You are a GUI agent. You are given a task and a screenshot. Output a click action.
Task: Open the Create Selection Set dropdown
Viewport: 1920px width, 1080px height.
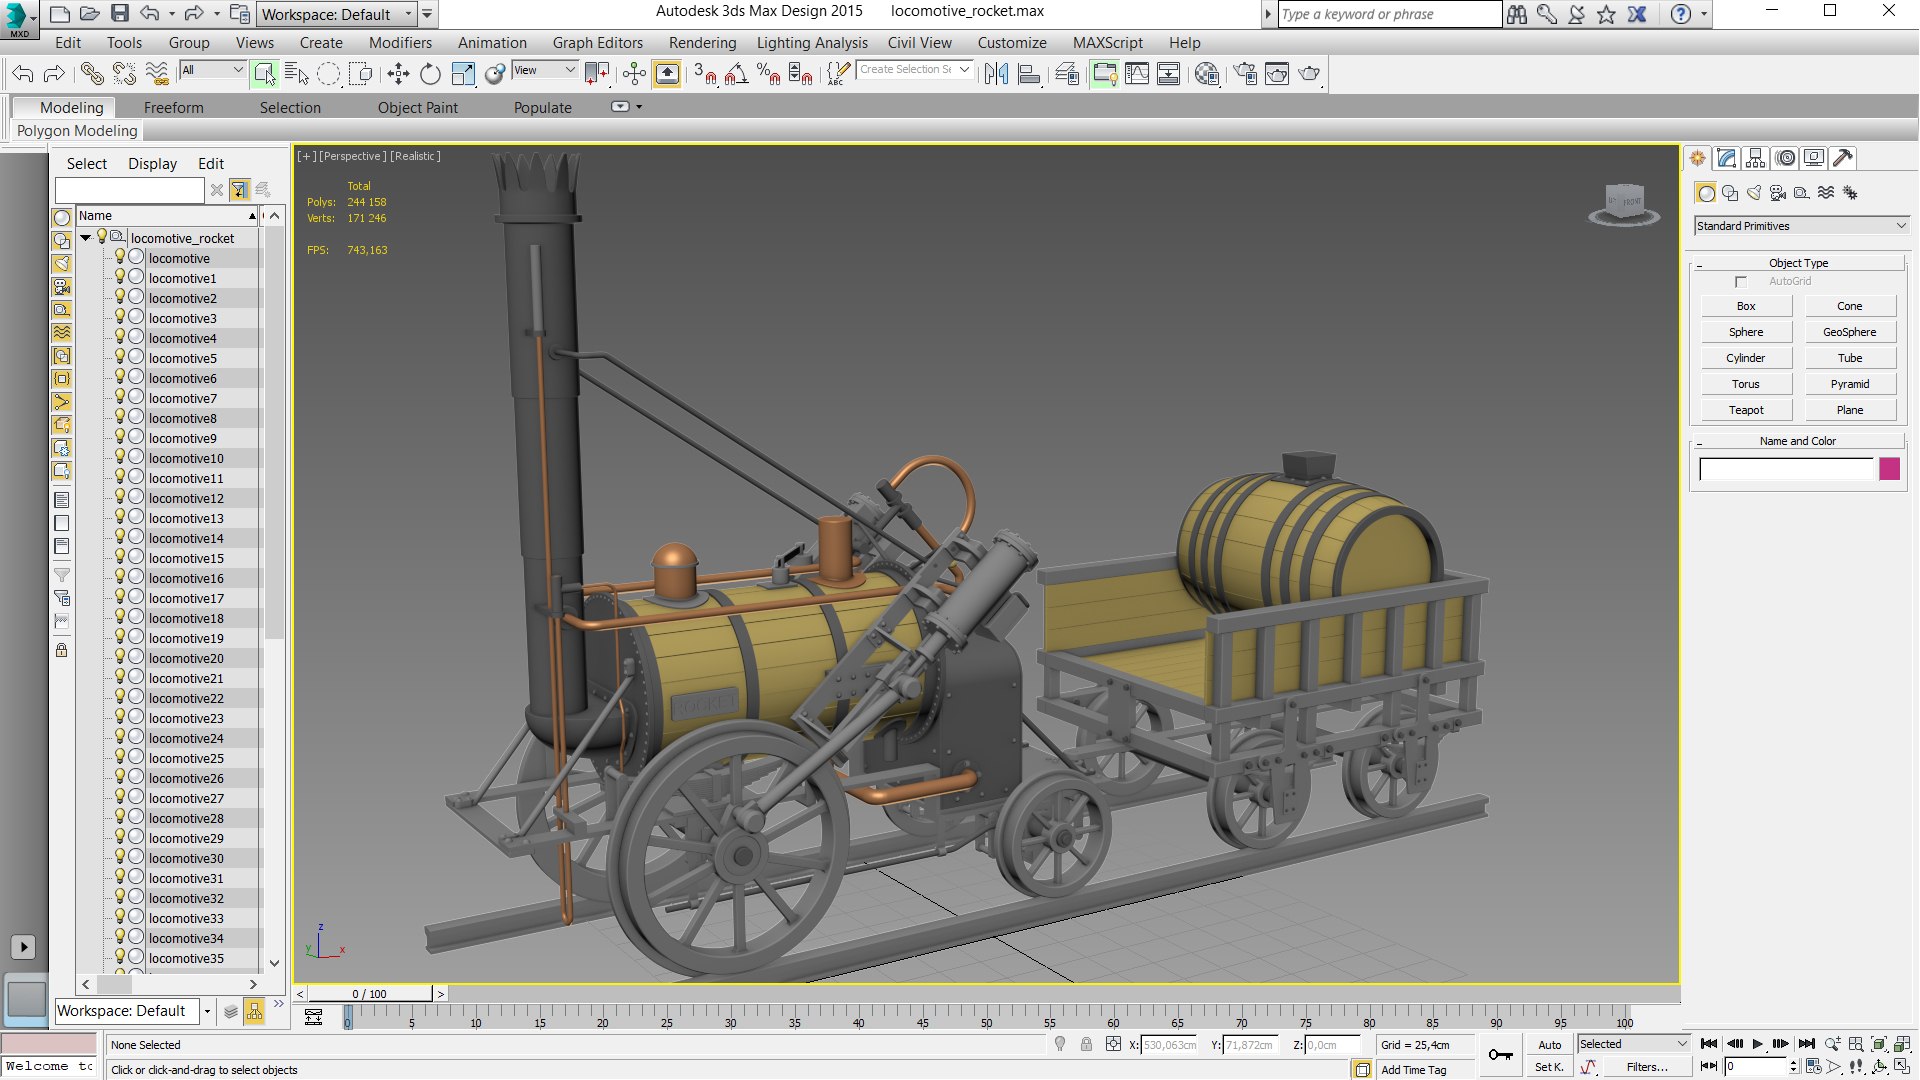click(x=914, y=70)
